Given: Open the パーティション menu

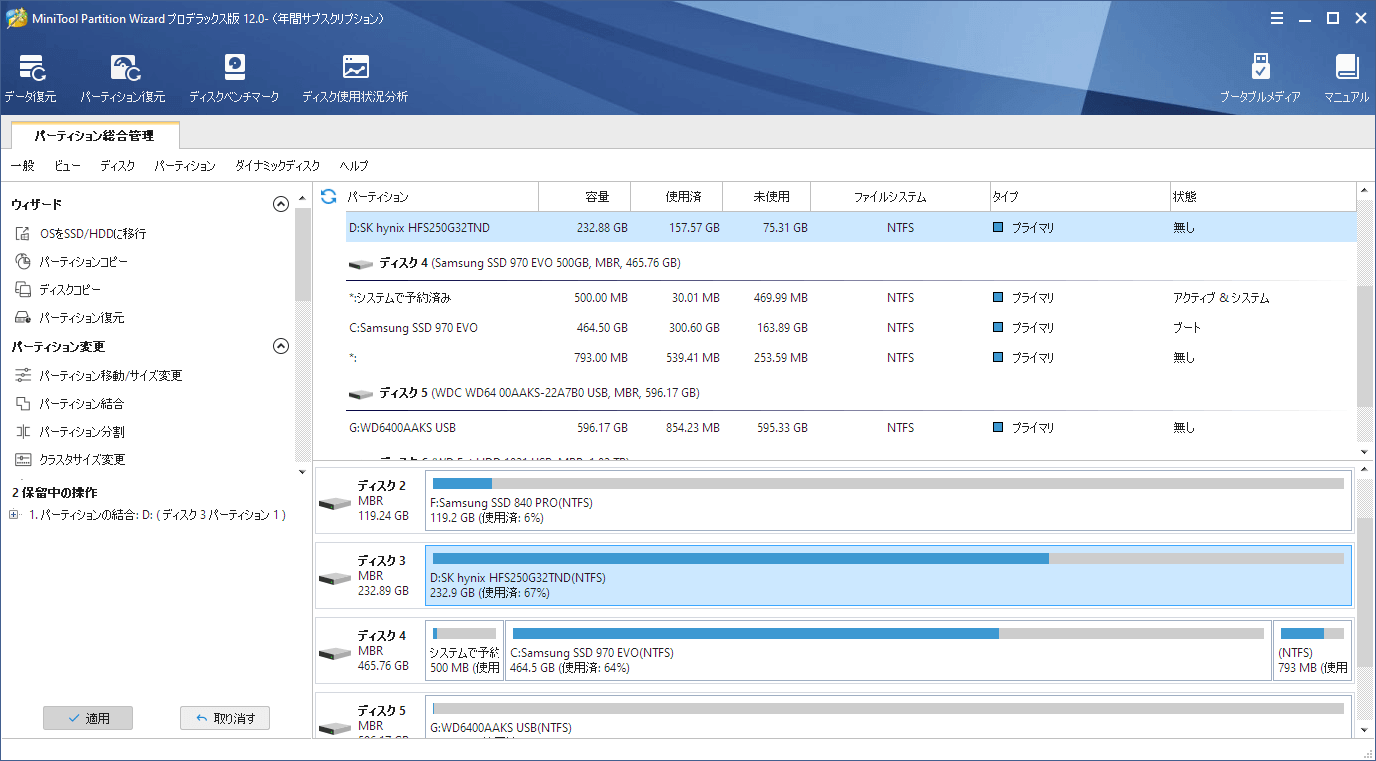Looking at the screenshot, I should [x=185, y=166].
